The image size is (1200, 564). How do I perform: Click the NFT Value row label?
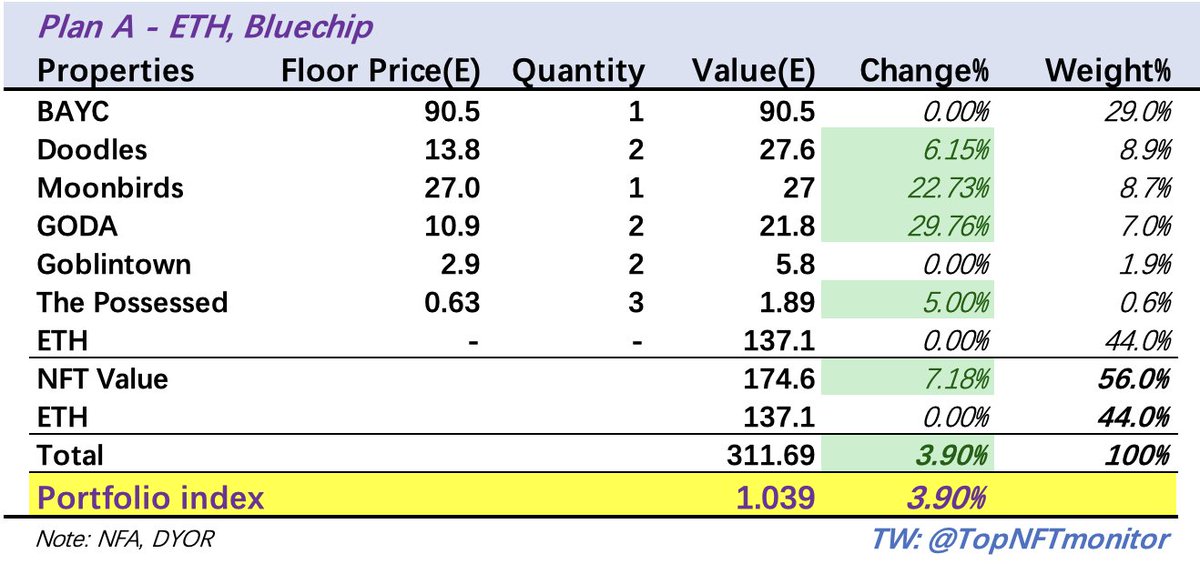pos(102,379)
